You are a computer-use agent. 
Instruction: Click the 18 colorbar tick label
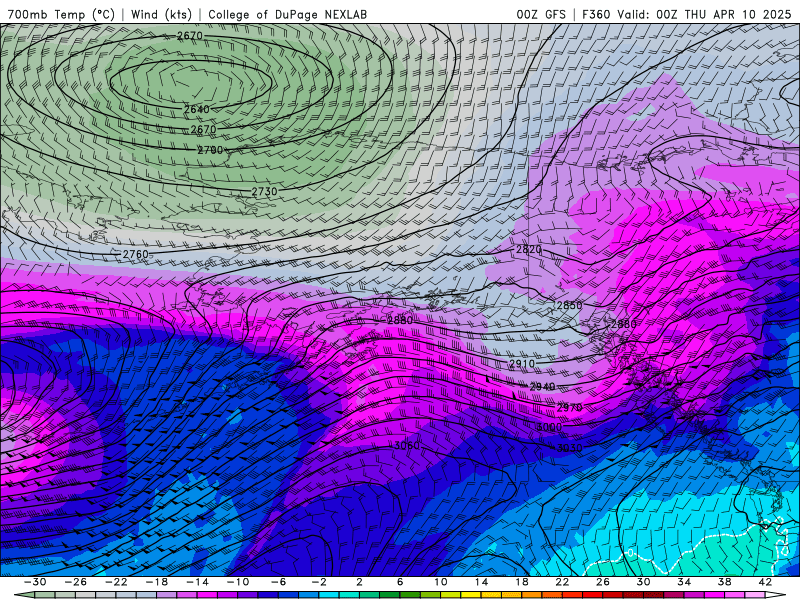coord(521,582)
